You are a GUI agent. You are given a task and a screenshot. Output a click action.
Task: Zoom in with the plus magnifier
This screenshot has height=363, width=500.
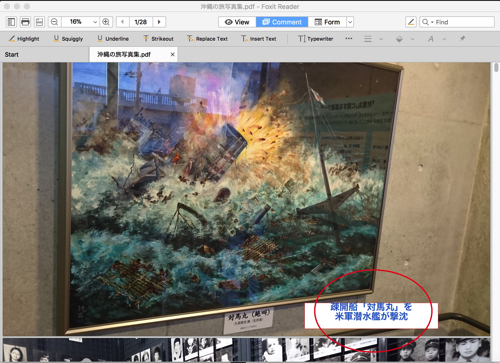(x=106, y=22)
